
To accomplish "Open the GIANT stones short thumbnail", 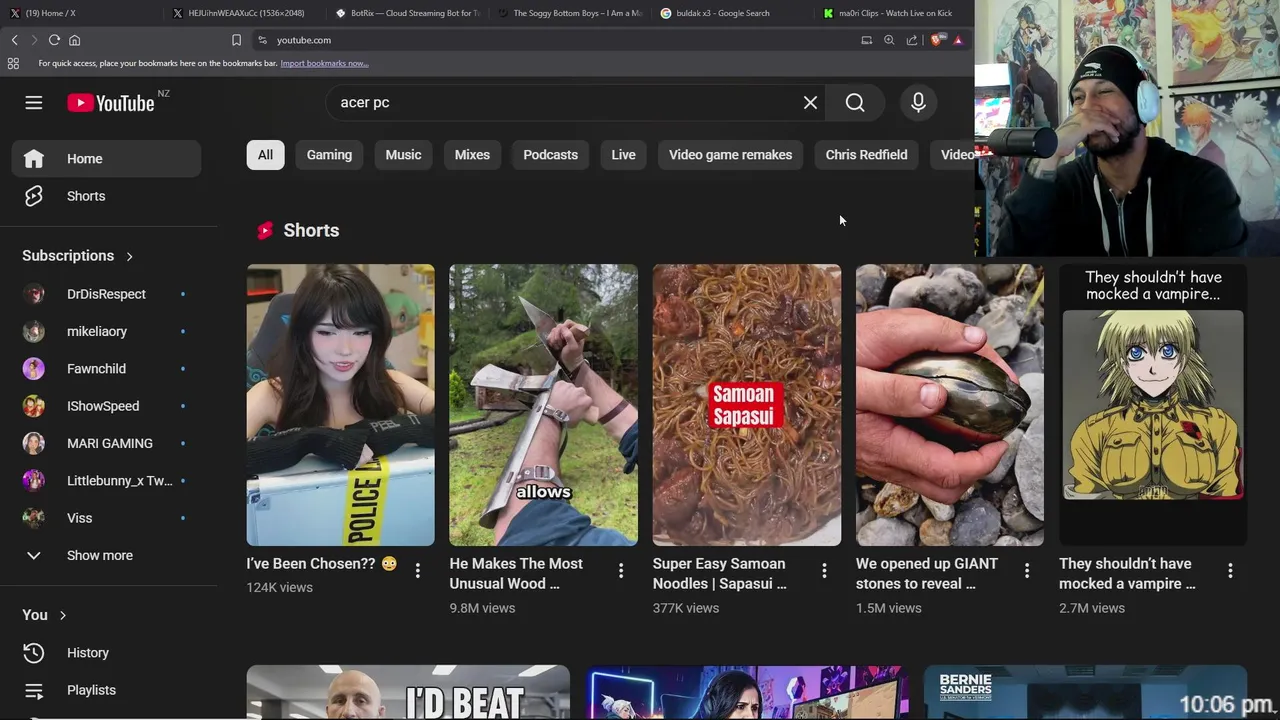I will click(950, 405).
